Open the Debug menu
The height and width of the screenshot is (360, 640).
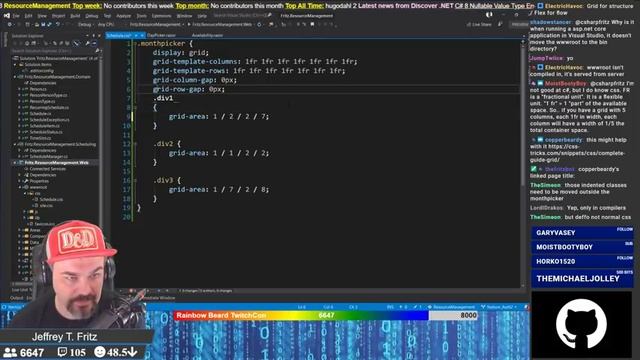[x=91, y=16]
